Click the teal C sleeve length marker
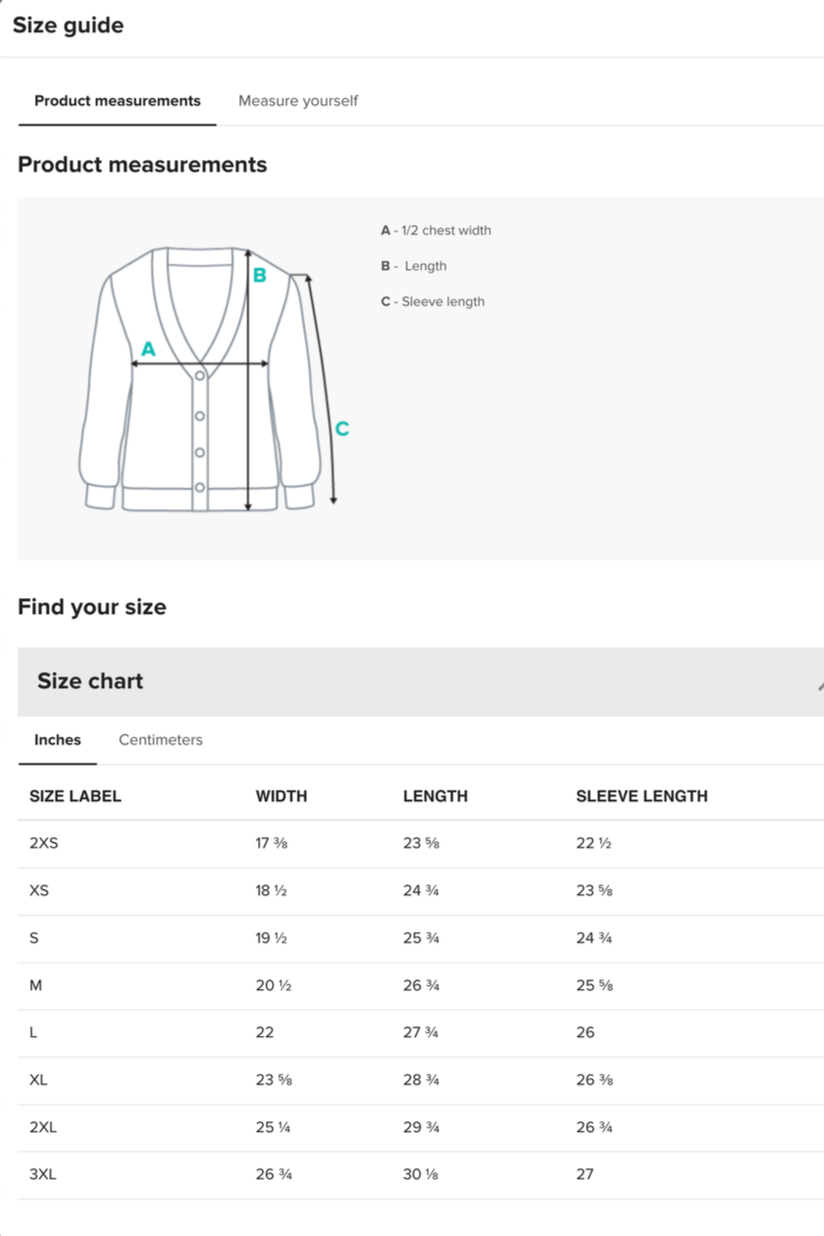The image size is (824, 1236). pyautogui.click(x=342, y=428)
